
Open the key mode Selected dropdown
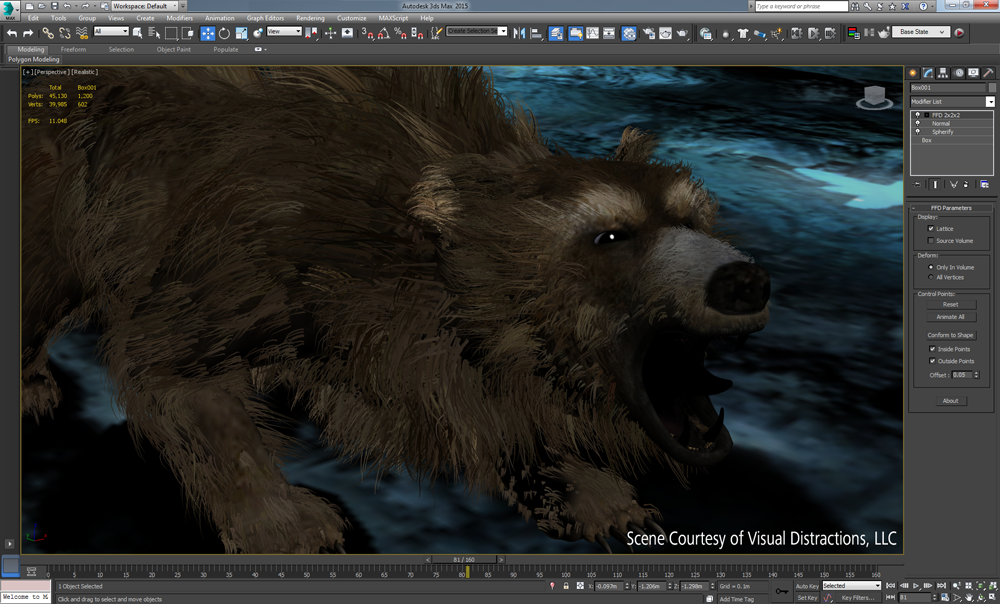point(851,586)
